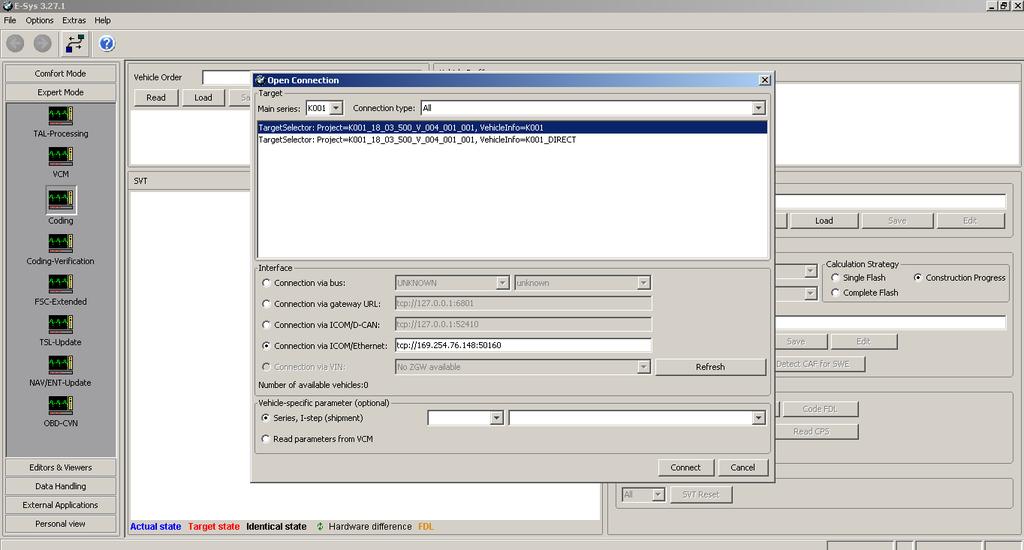Open the FSC-Extended module icon
The height and width of the screenshot is (550, 1024).
point(60,283)
